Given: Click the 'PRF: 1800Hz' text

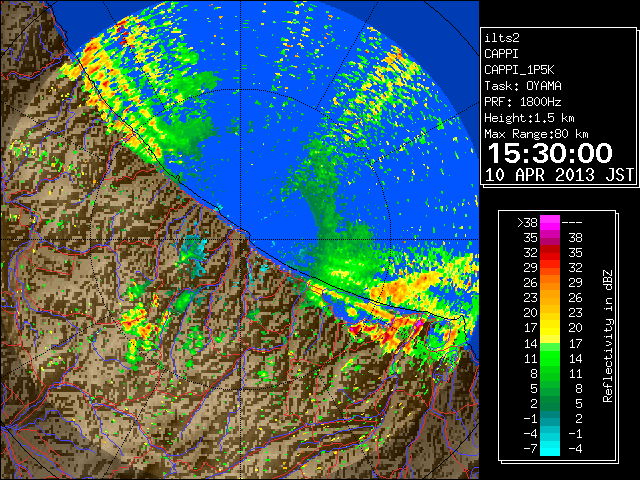Looking at the screenshot, I should pyautogui.click(x=522, y=102).
